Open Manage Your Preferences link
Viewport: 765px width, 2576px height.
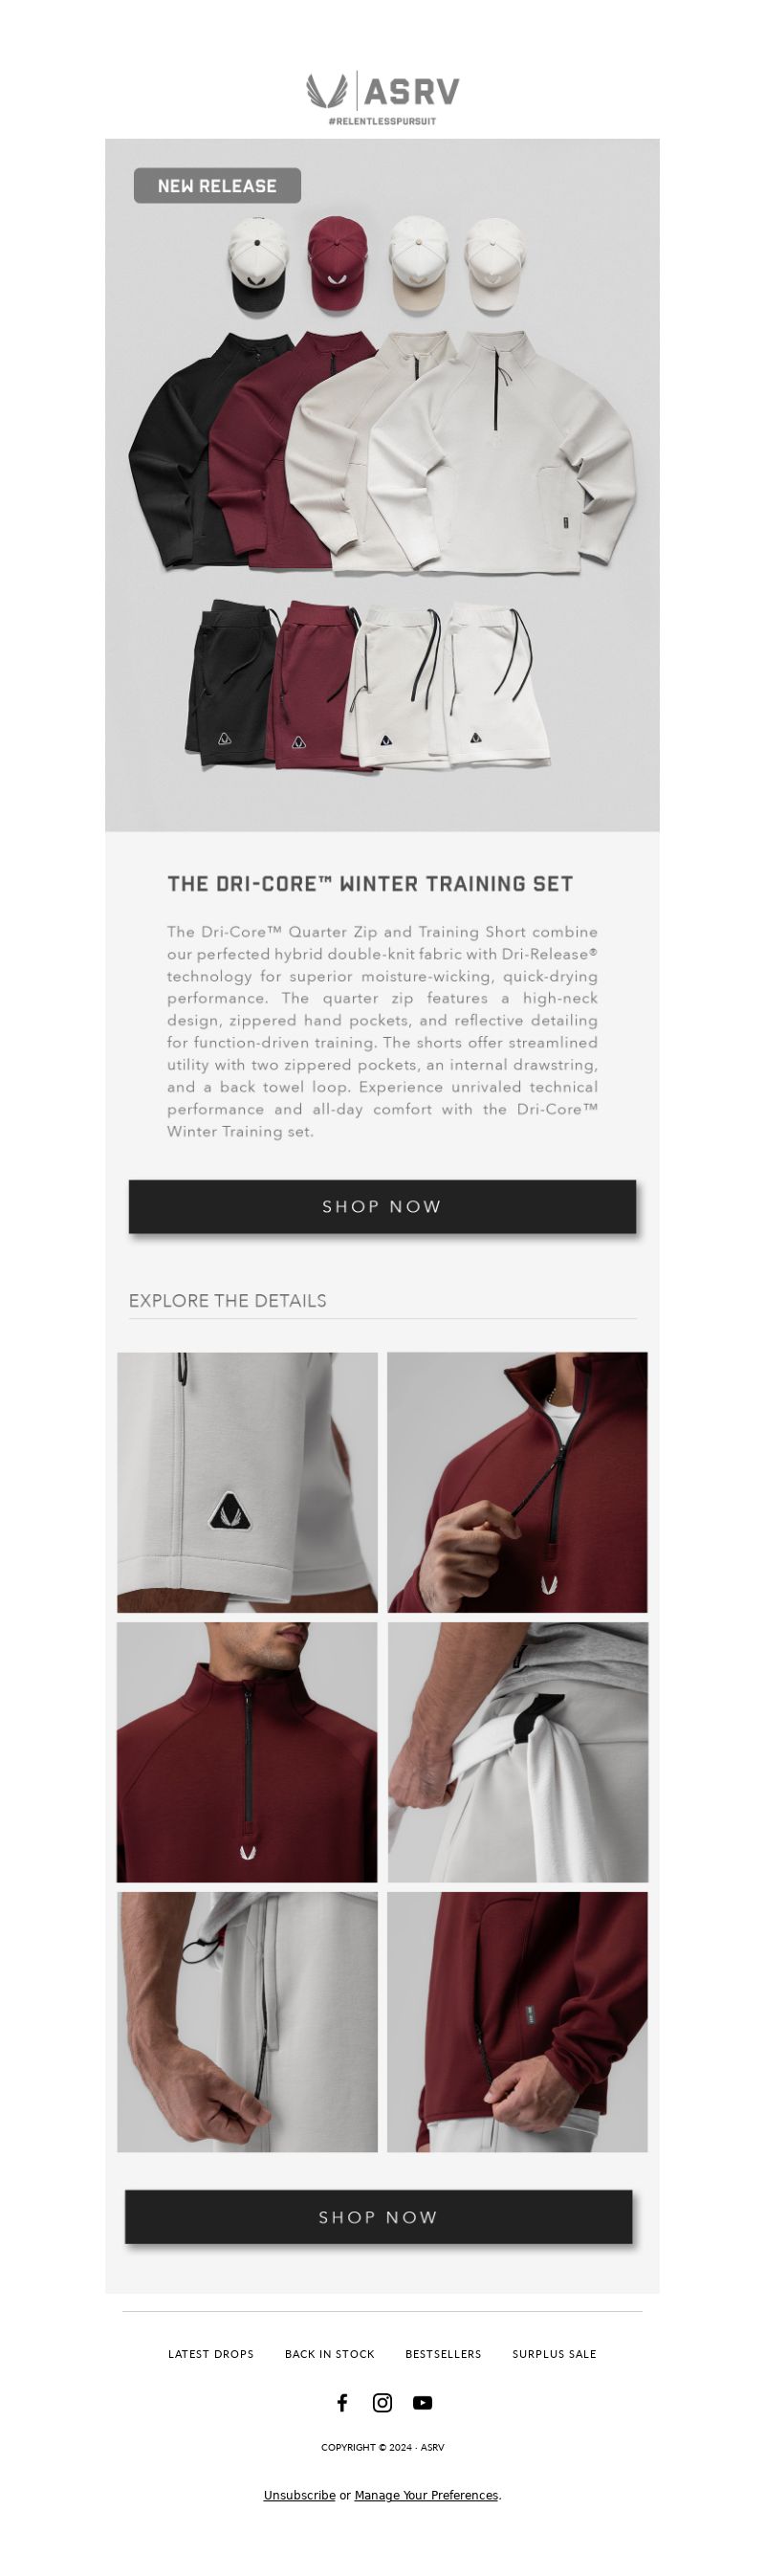point(426,2495)
